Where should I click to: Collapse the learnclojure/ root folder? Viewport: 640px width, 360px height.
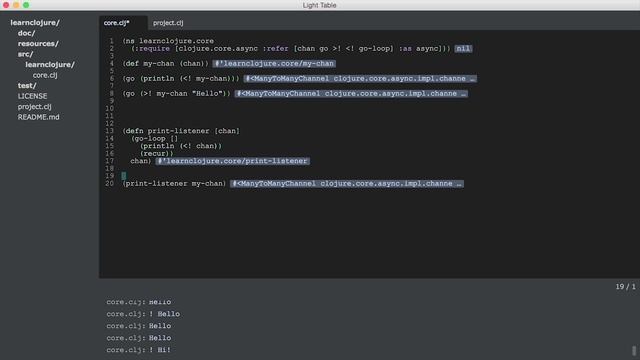(35, 23)
